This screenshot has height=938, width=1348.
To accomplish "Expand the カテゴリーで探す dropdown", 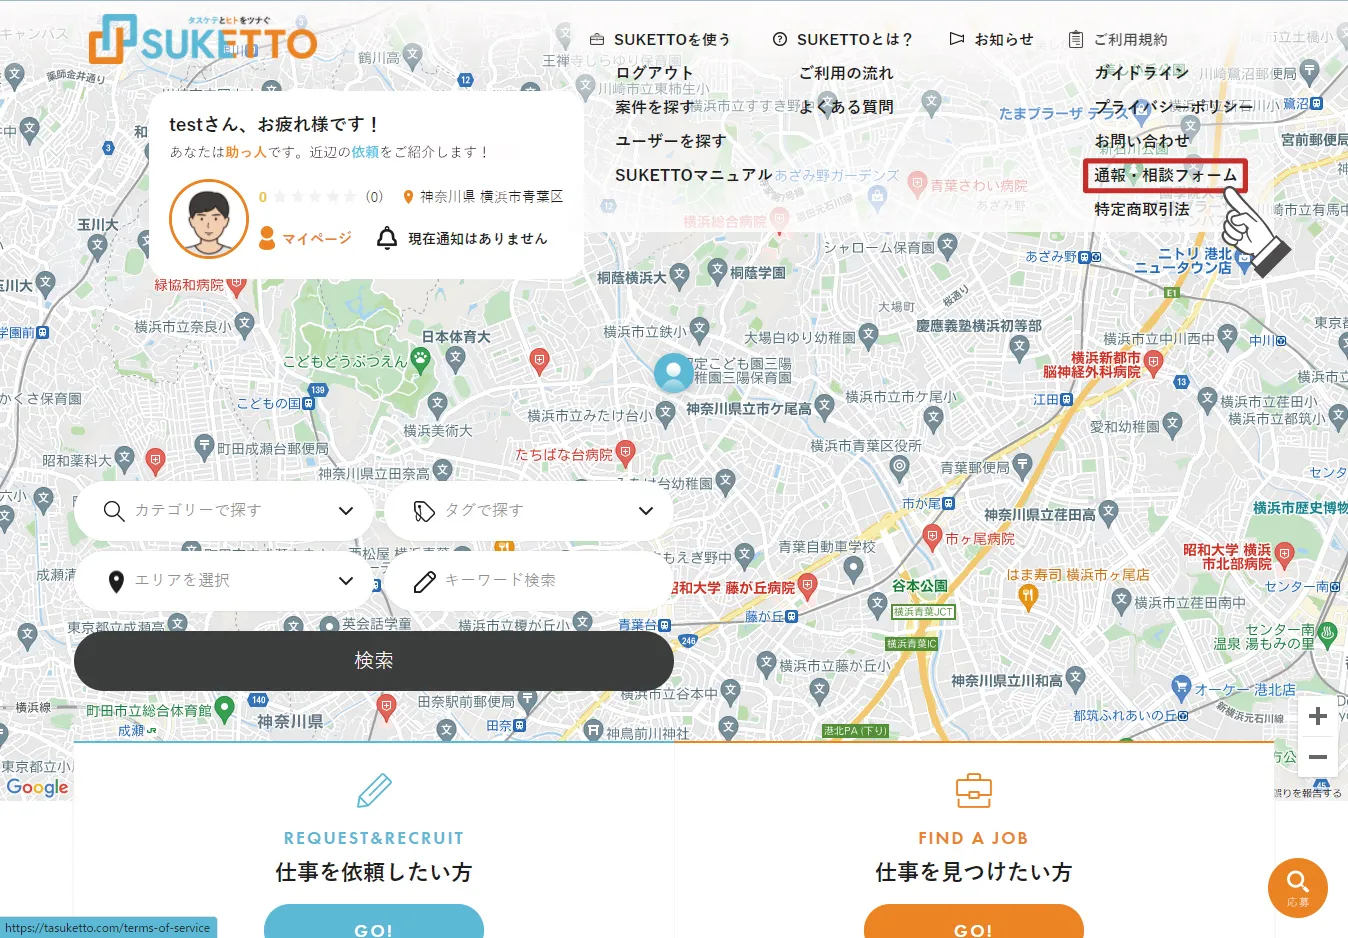I will (224, 510).
